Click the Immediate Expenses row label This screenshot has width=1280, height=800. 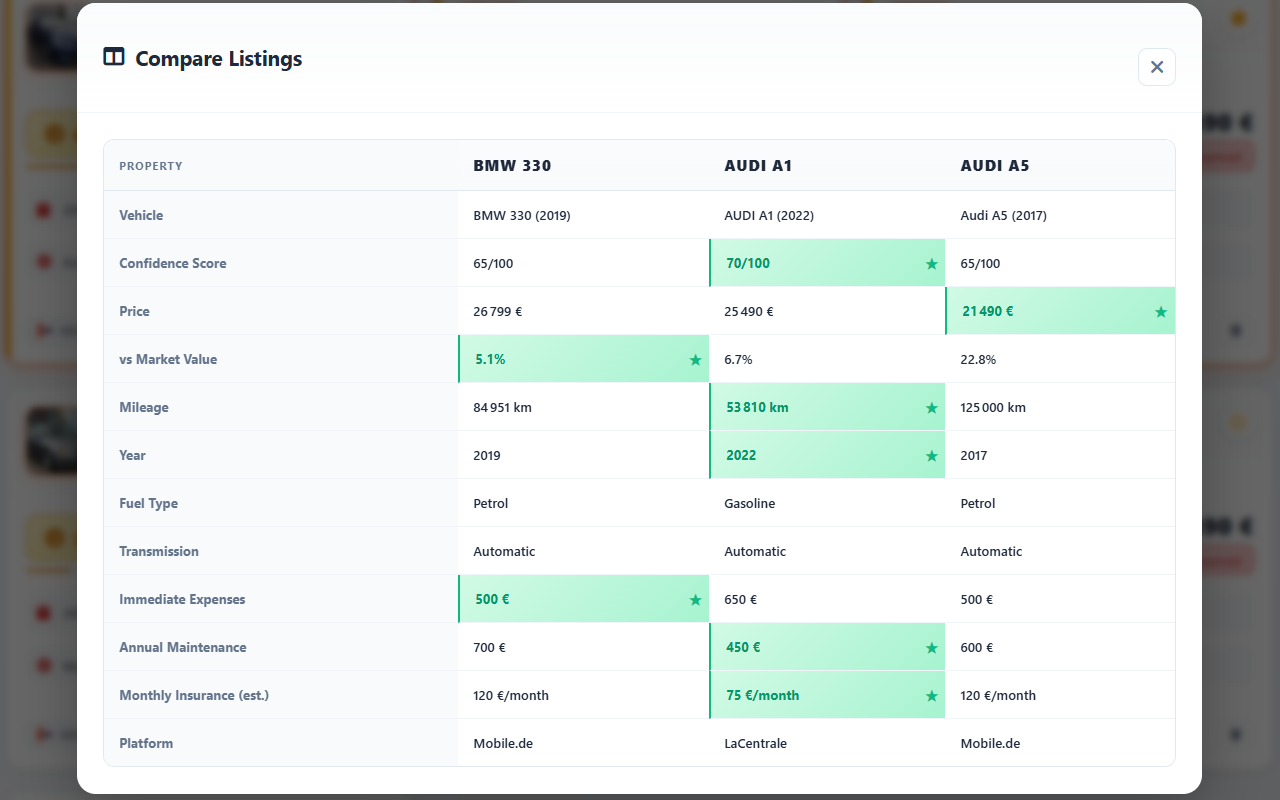[x=182, y=599]
